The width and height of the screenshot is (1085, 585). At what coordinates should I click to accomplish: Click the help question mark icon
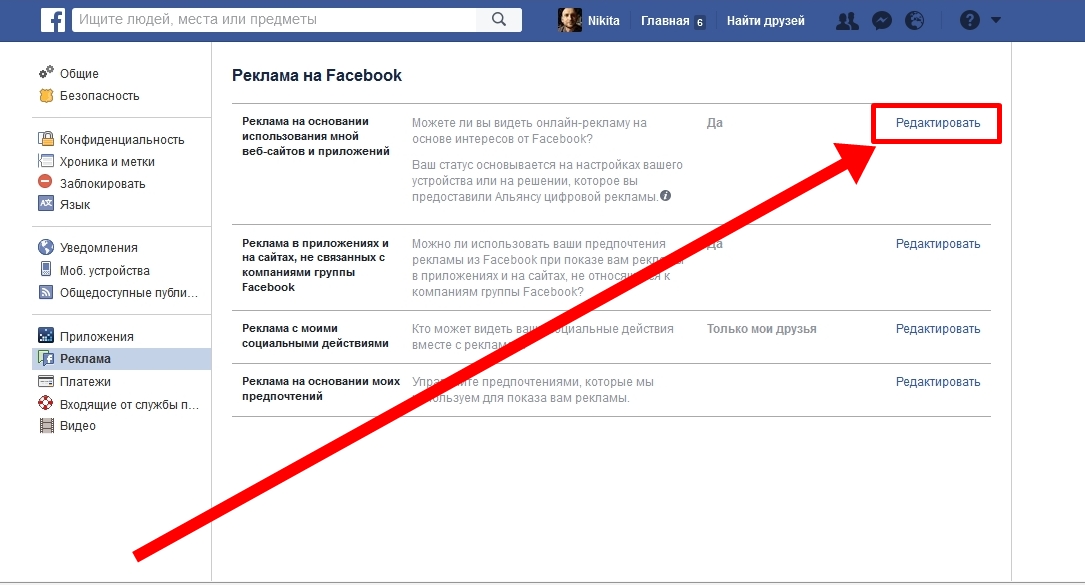(x=968, y=20)
